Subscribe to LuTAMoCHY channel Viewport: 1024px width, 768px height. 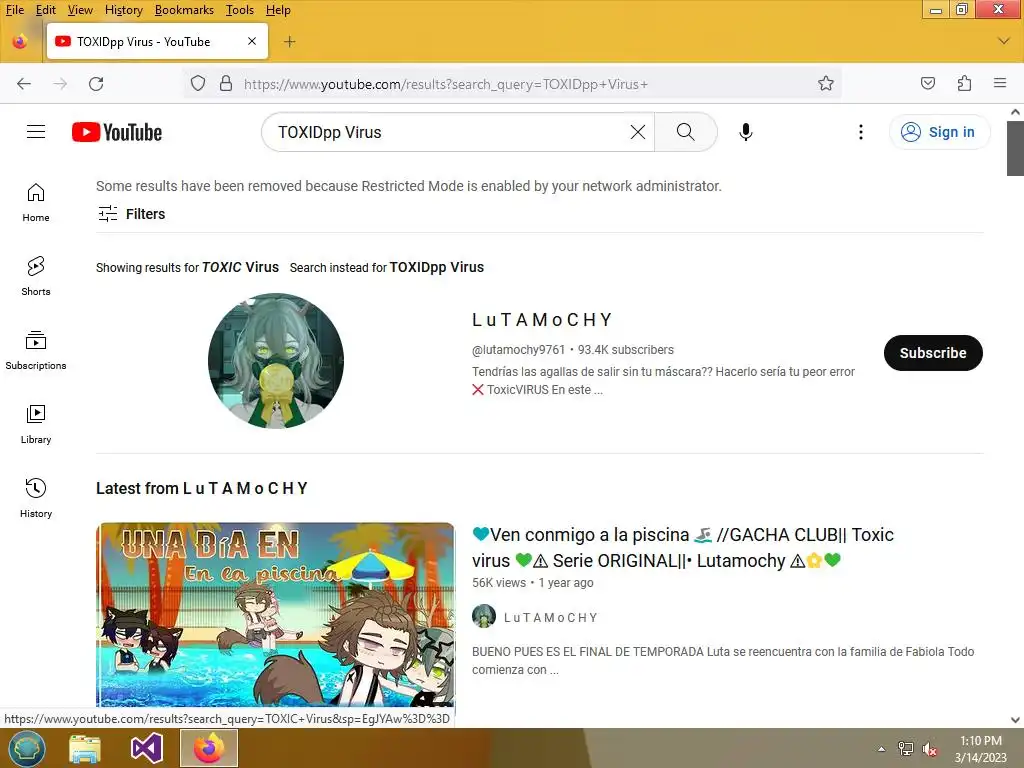pyautogui.click(x=933, y=353)
